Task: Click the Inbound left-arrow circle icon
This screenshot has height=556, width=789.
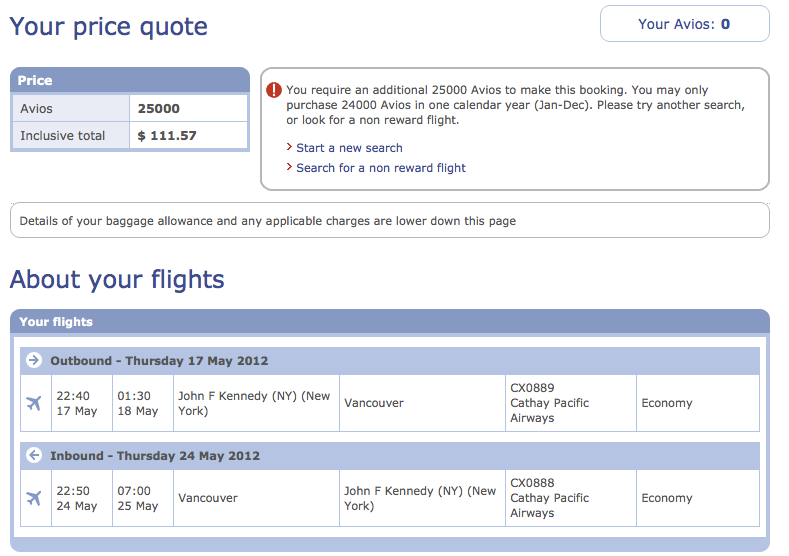Action: [x=34, y=455]
